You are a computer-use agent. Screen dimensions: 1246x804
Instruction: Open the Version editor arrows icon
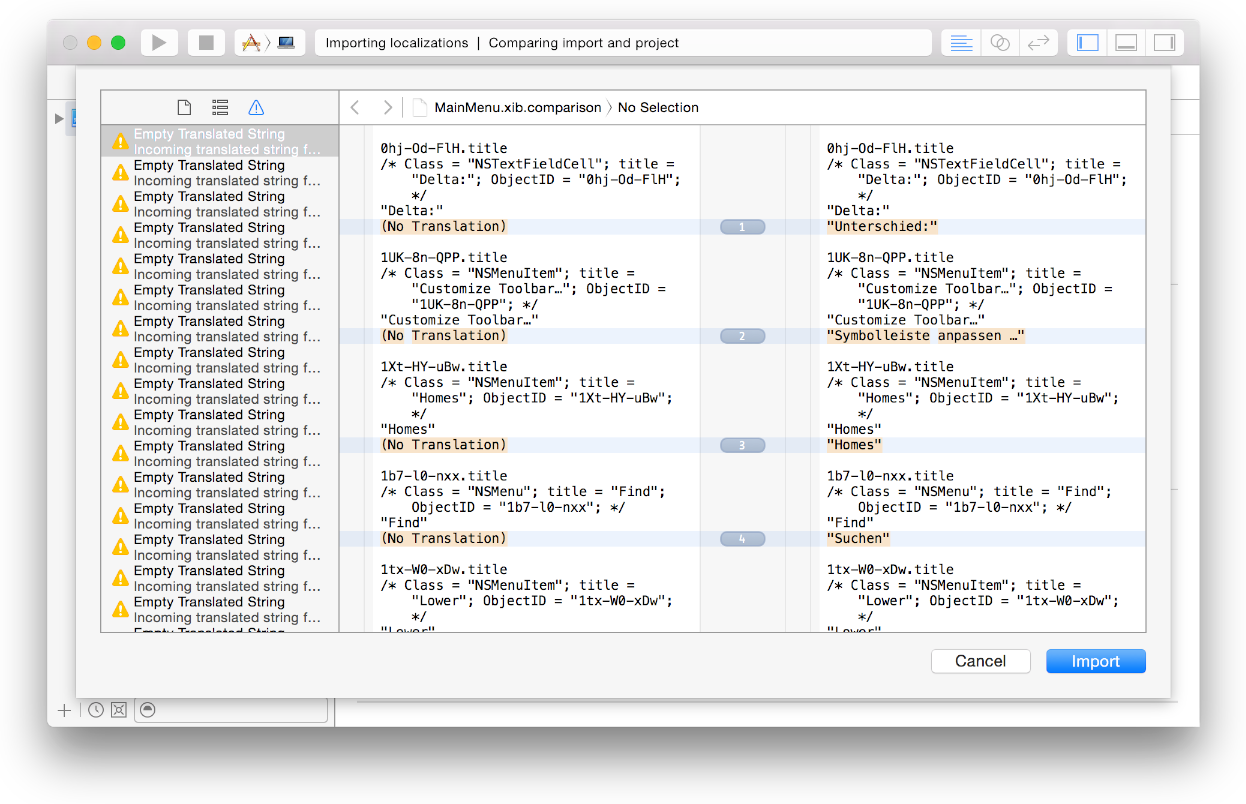point(1038,43)
